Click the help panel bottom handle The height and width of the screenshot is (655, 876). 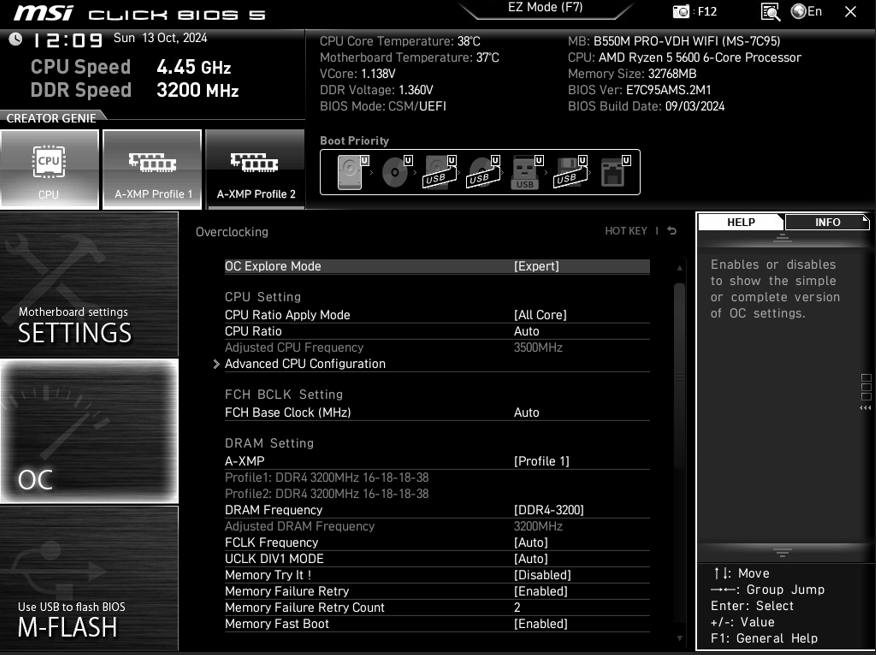pos(782,553)
